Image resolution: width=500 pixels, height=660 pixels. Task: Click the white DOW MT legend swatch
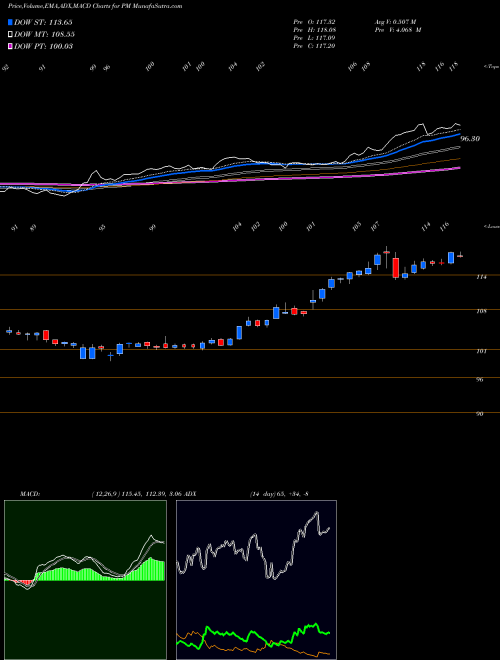point(11,34)
